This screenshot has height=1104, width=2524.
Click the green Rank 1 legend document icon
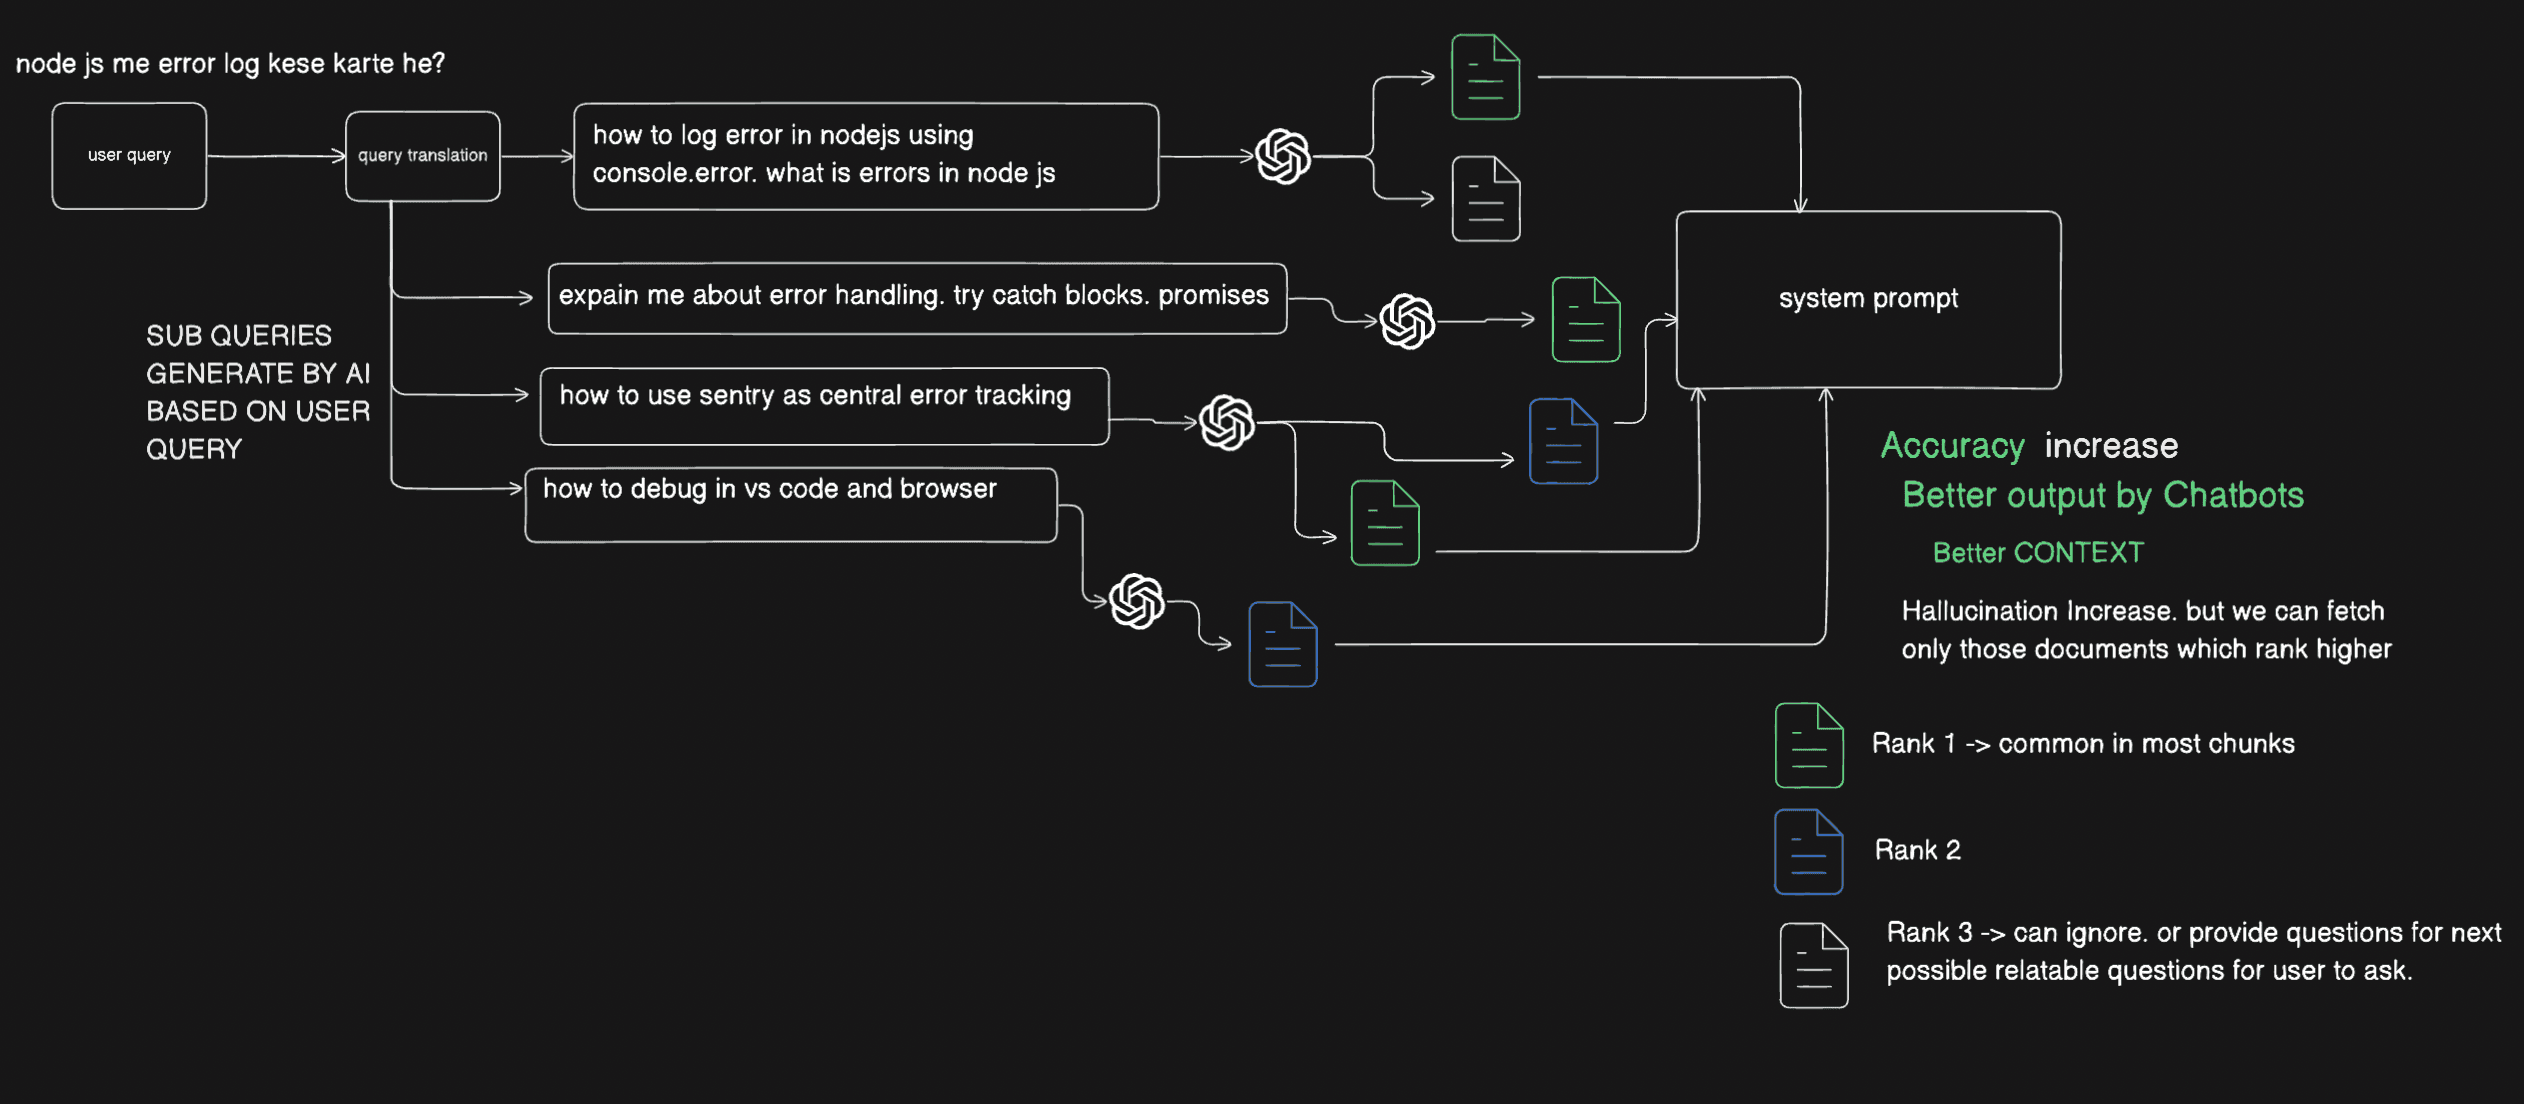click(1809, 745)
